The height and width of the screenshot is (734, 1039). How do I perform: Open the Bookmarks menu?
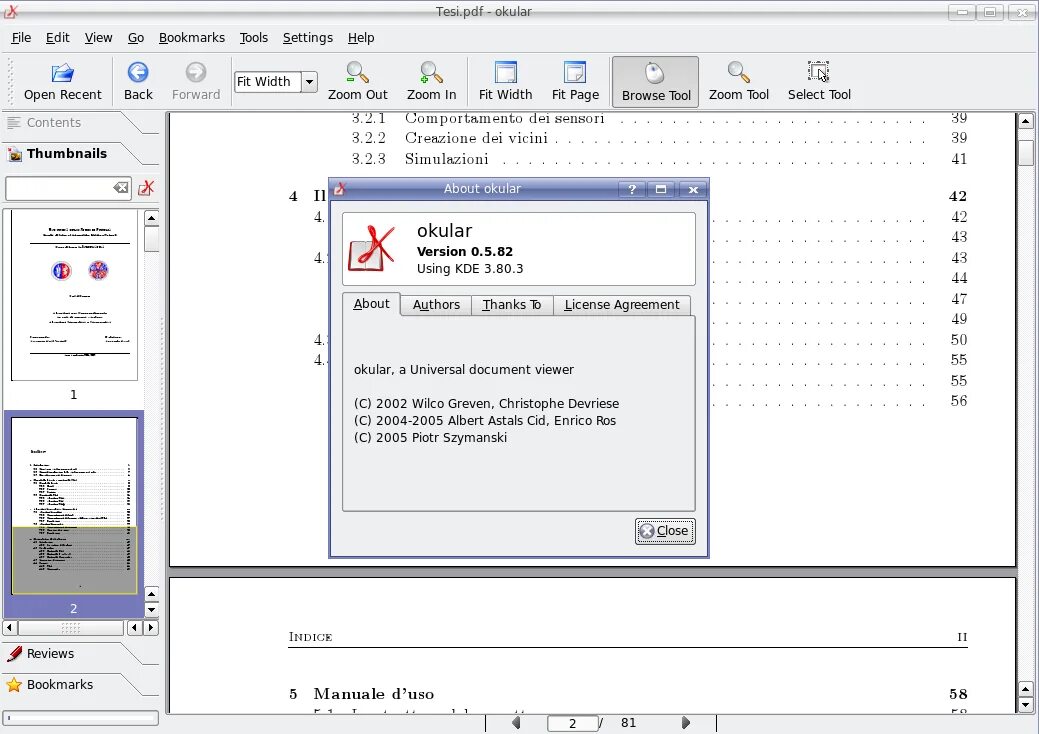191,38
